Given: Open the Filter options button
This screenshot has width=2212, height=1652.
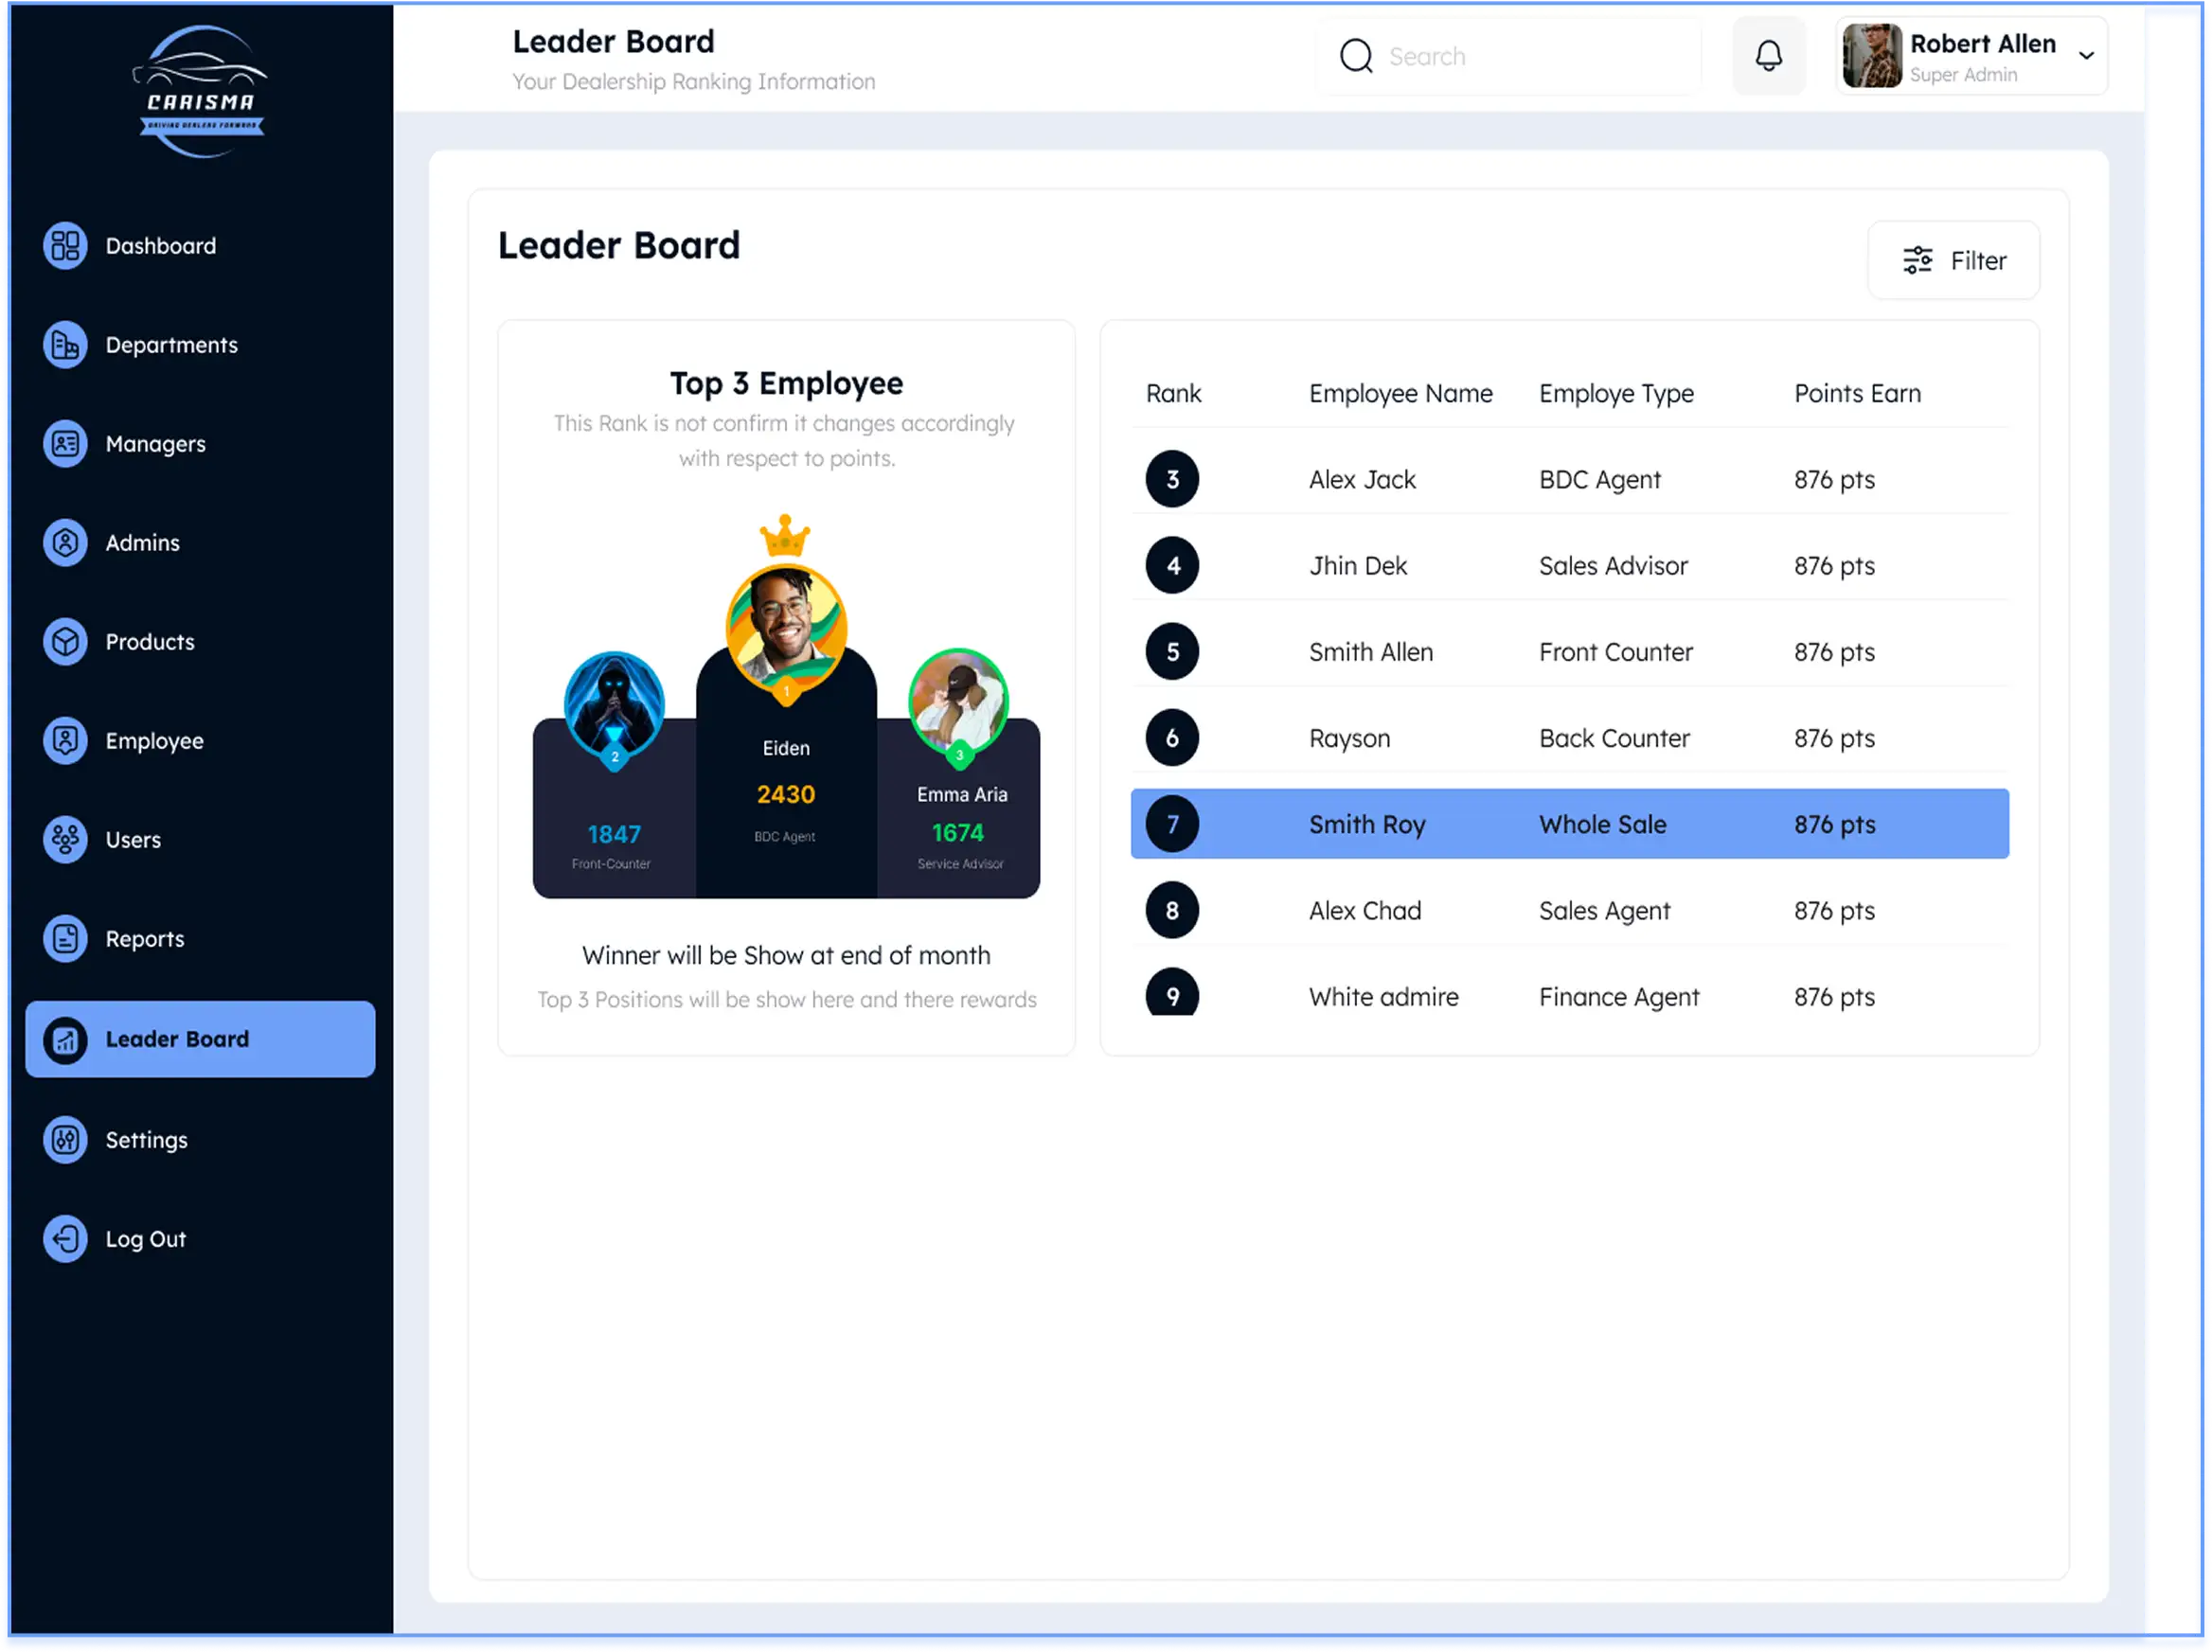Looking at the screenshot, I should point(1953,261).
